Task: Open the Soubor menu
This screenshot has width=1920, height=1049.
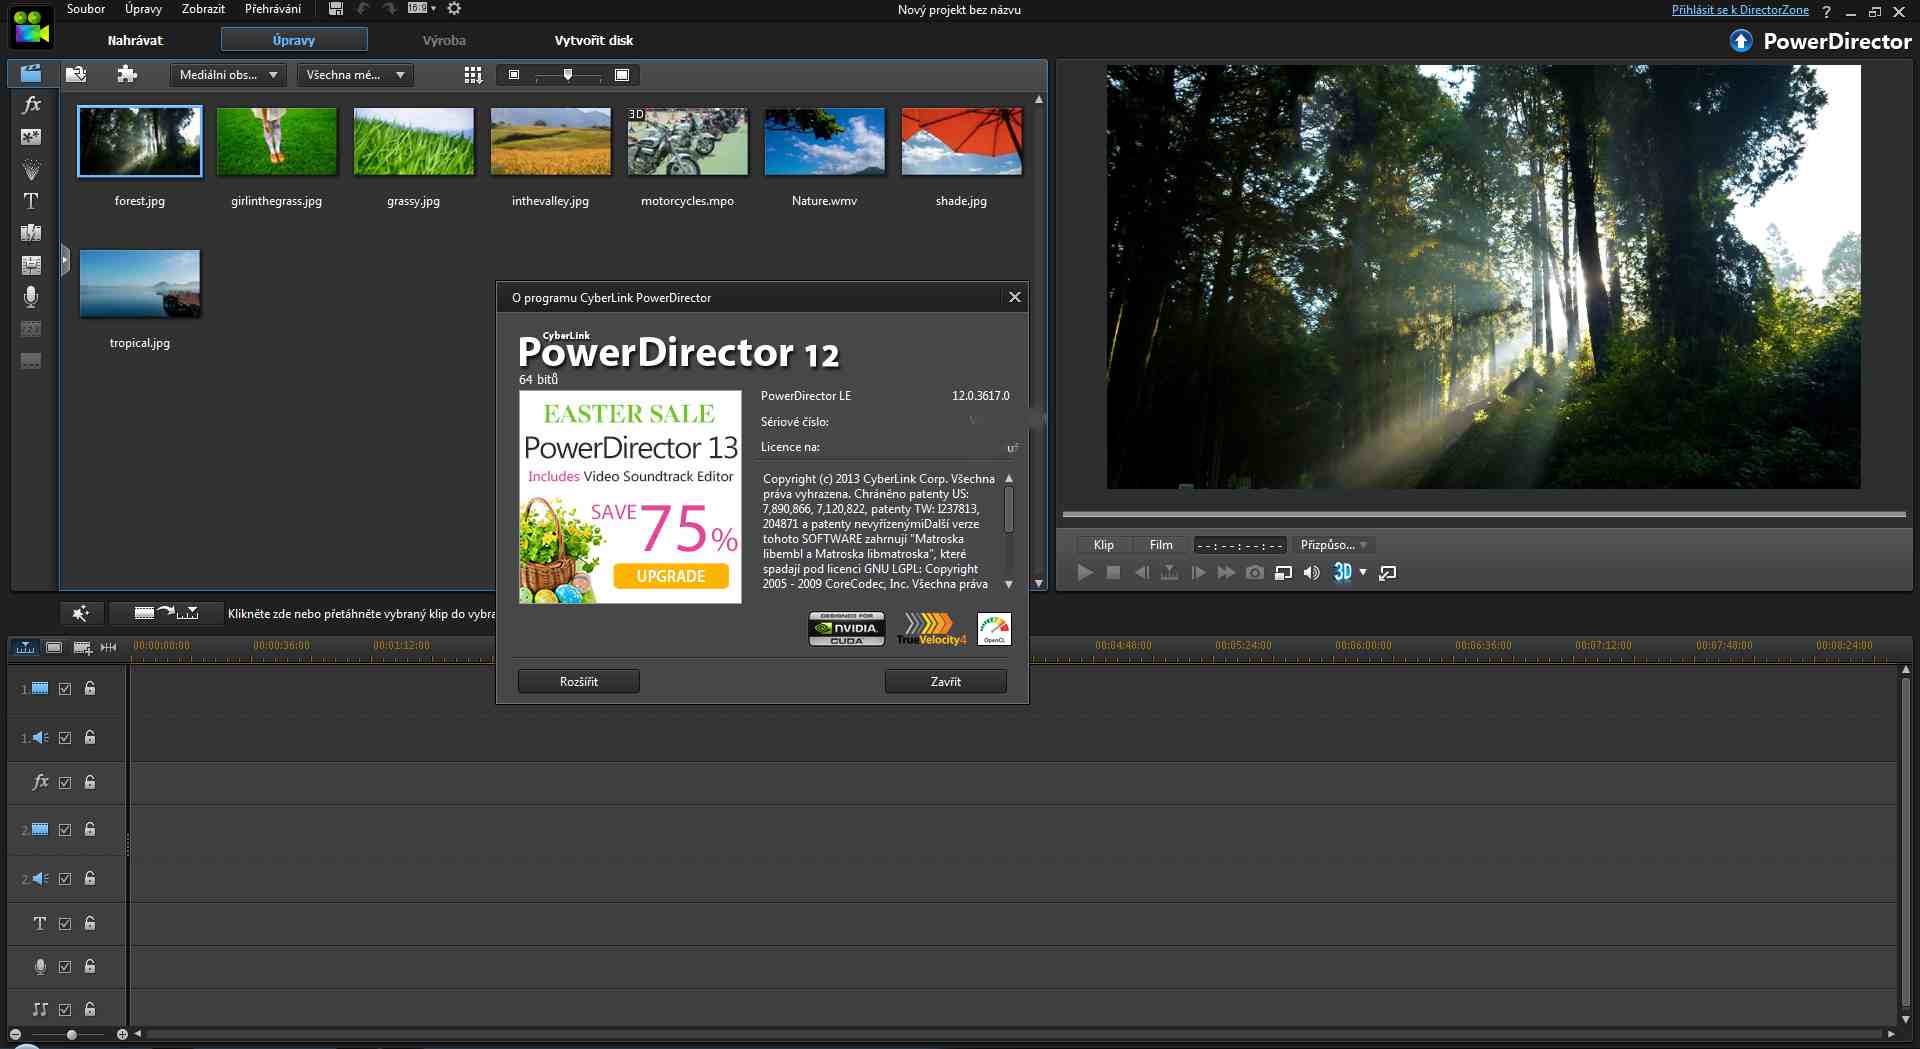Action: (86, 9)
